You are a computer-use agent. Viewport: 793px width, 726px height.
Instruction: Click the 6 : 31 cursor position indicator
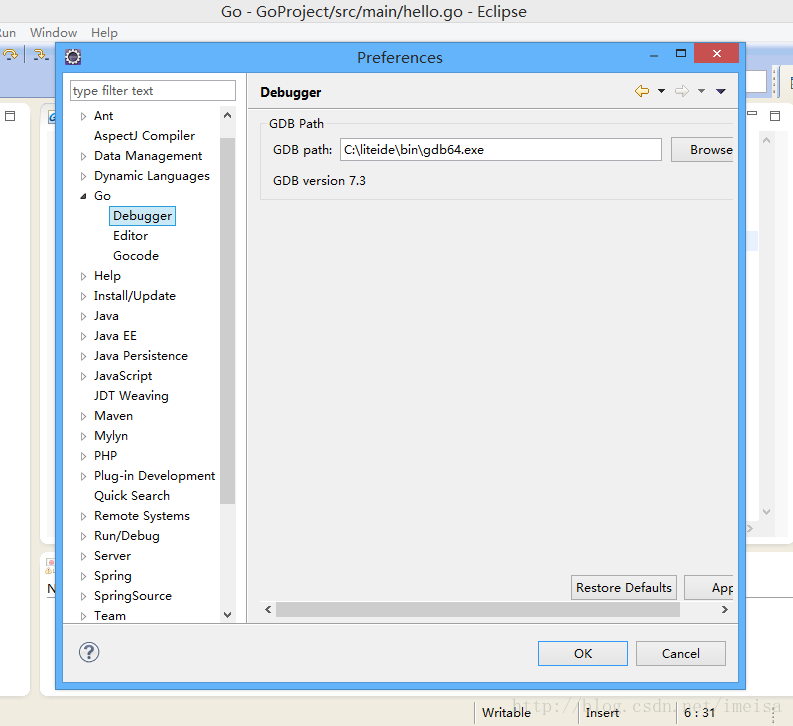[699, 713]
